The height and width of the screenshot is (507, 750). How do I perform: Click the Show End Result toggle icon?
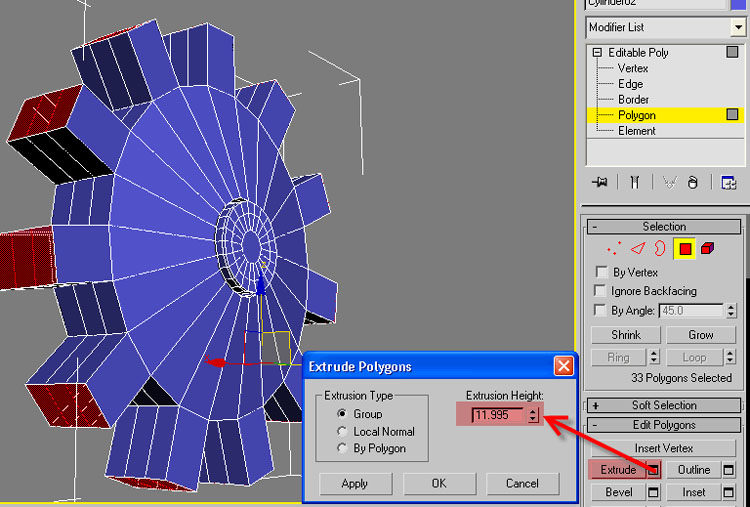pyautogui.click(x=634, y=182)
